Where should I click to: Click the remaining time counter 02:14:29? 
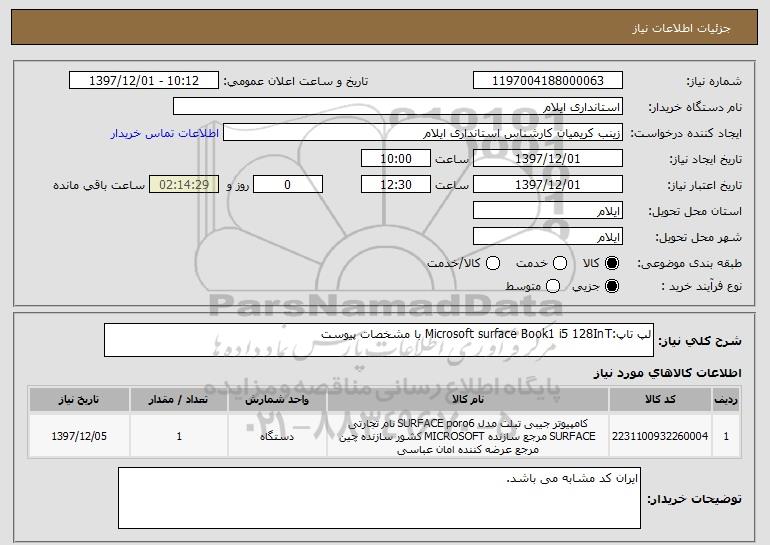pos(184,185)
